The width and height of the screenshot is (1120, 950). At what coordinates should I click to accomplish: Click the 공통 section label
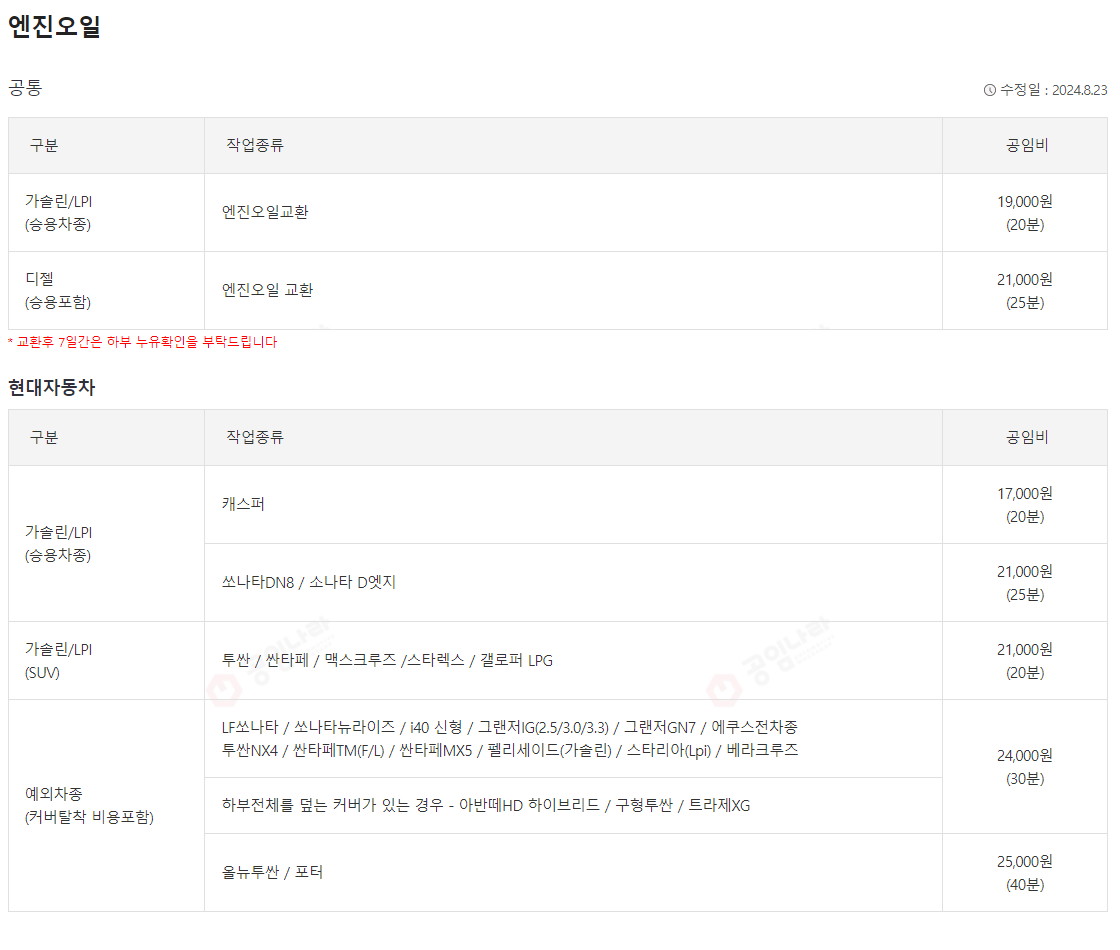point(25,88)
